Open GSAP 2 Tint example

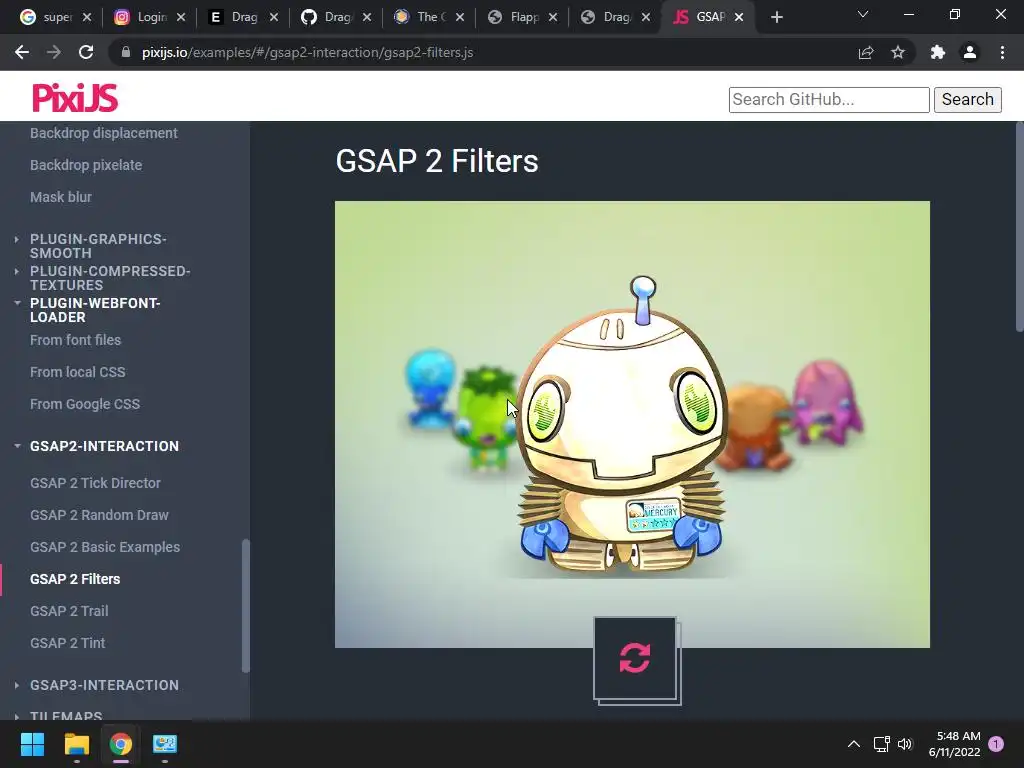point(67,643)
